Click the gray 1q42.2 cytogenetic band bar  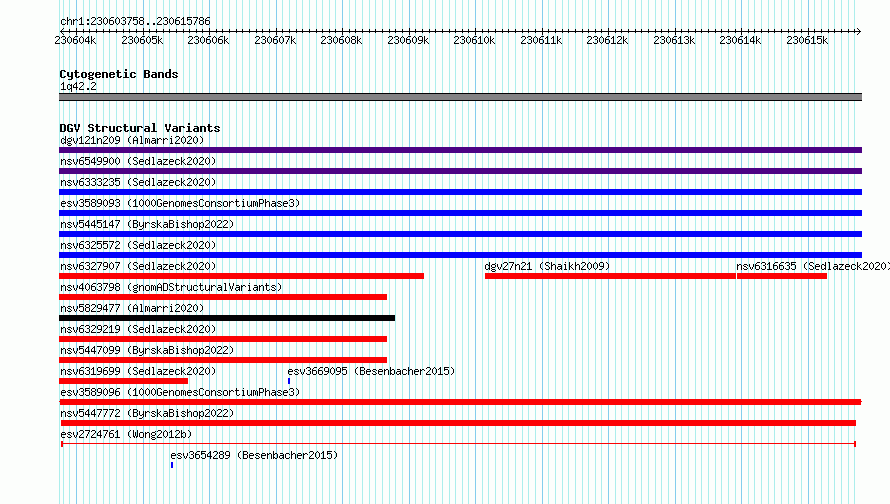pyautogui.click(x=460, y=97)
